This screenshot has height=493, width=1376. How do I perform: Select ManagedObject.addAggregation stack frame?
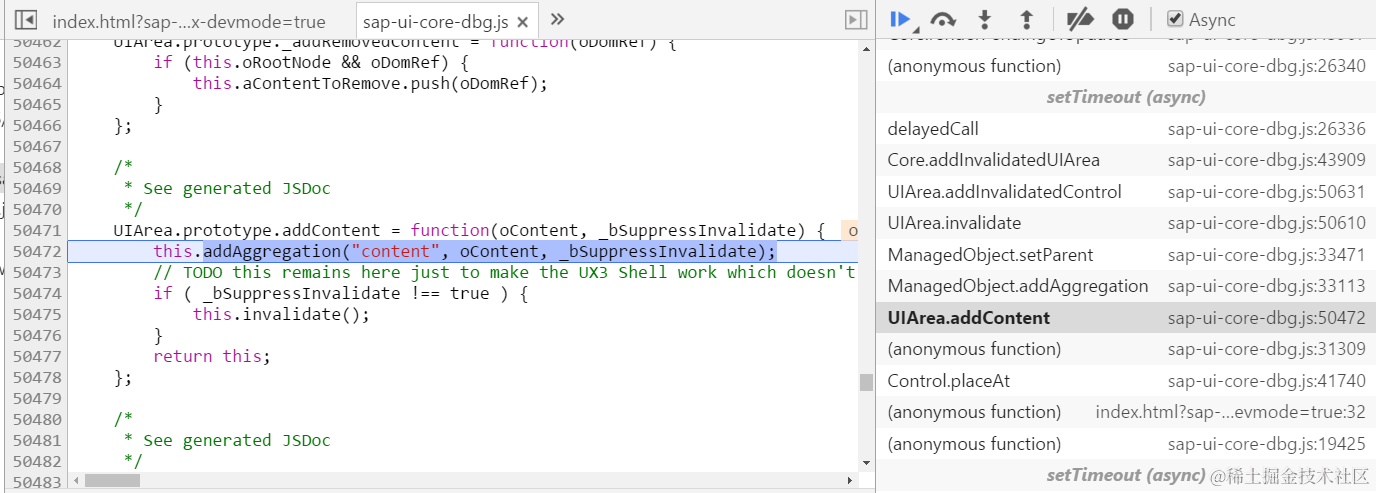click(x=1125, y=286)
